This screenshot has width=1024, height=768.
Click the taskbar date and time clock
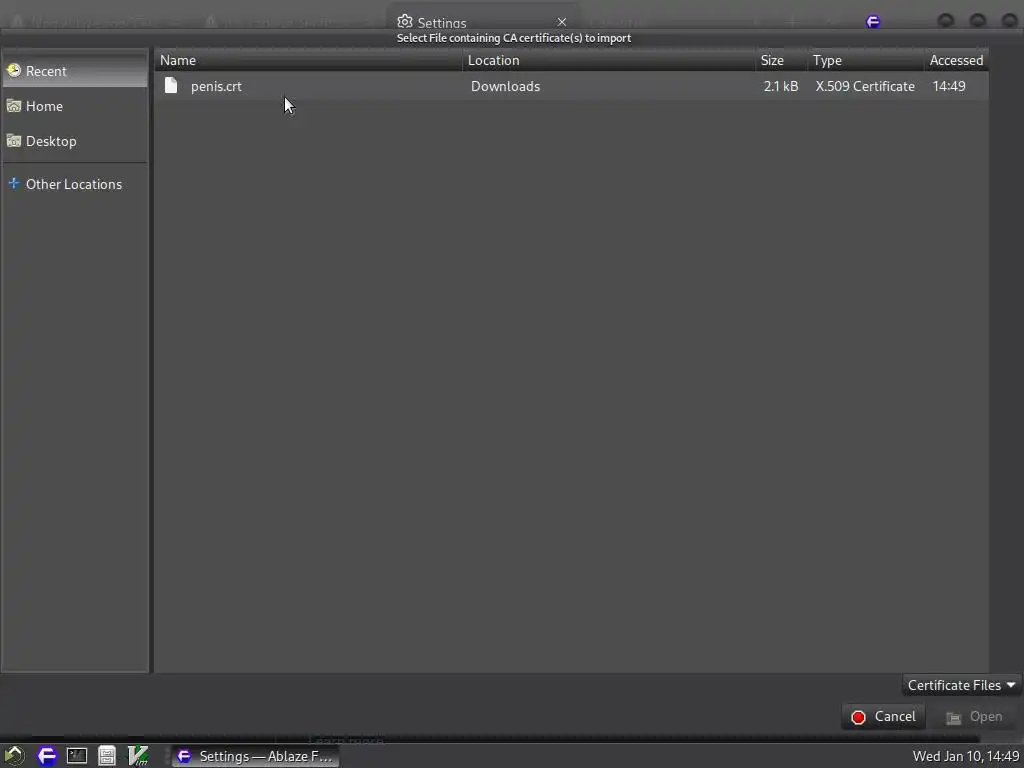pyautogui.click(x=966, y=756)
